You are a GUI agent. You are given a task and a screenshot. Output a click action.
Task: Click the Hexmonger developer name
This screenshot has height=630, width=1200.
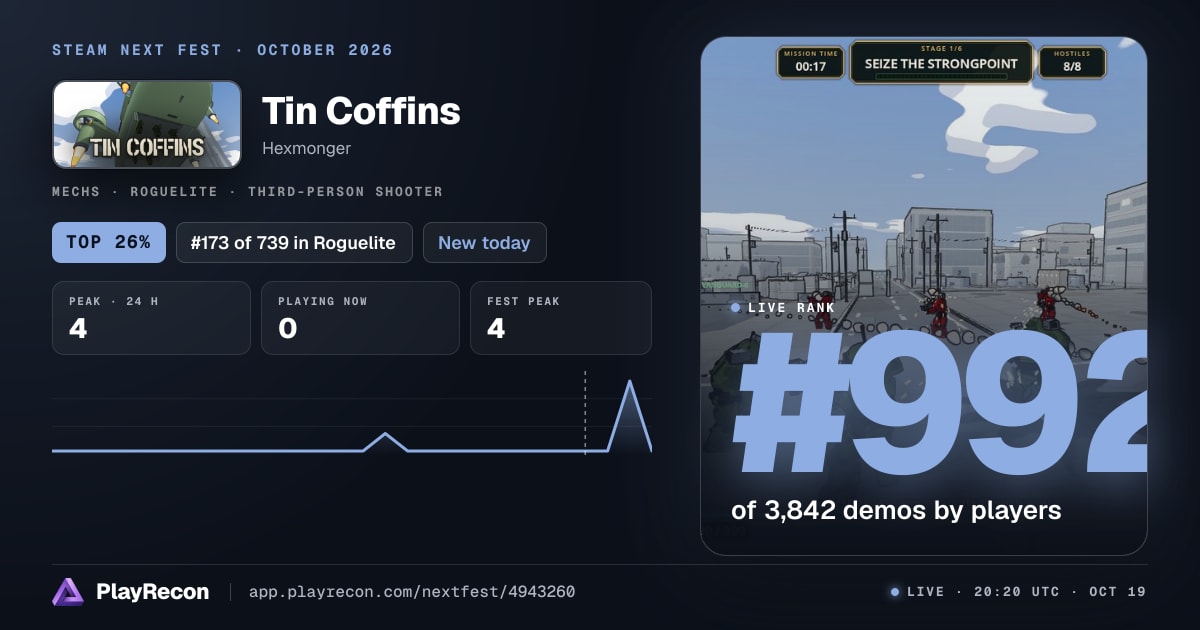click(x=306, y=148)
